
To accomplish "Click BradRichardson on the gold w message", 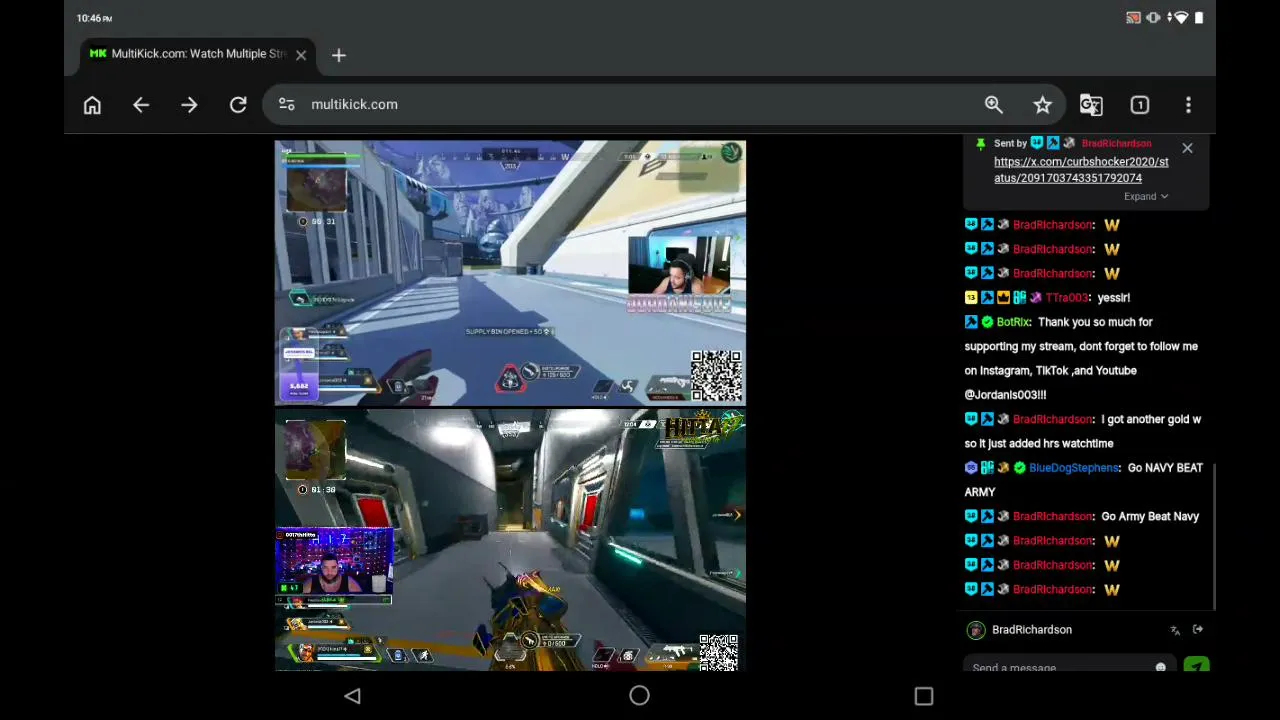I will [1053, 419].
